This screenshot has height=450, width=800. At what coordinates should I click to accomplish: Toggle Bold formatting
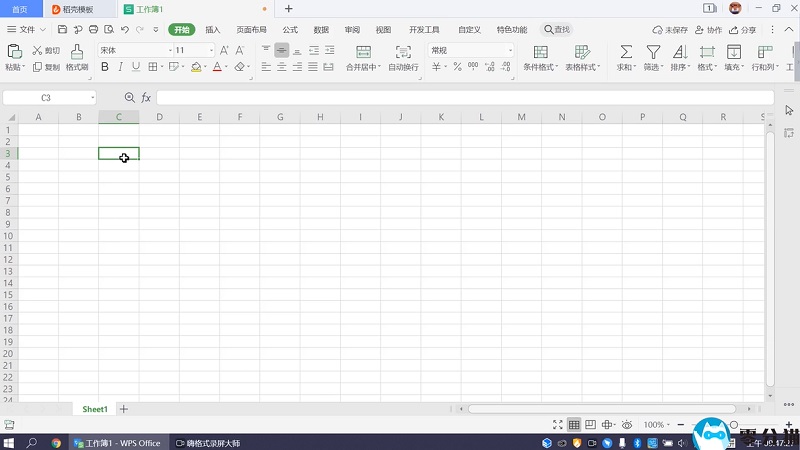(x=105, y=67)
